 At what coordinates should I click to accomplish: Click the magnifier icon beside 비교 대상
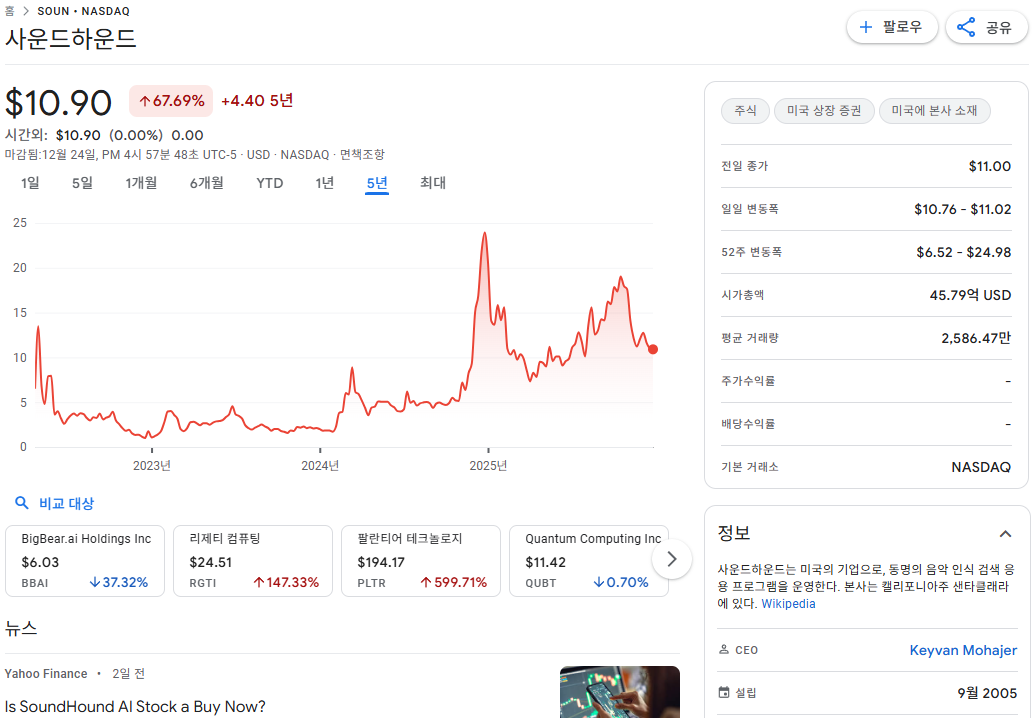tap(22, 503)
